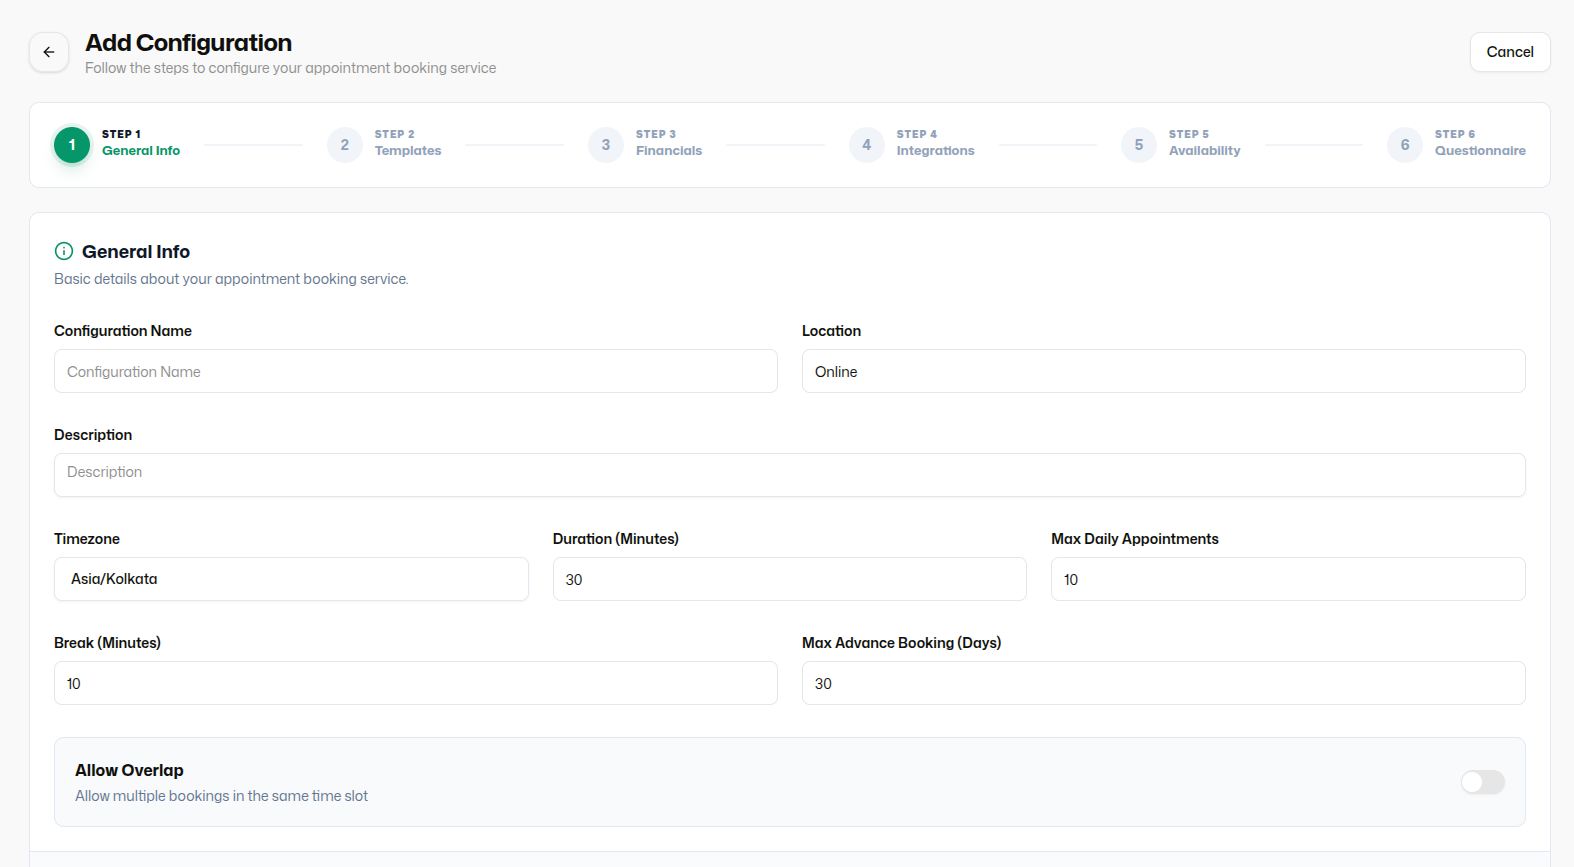Focus the Max Daily Appointments field
This screenshot has height=867, width=1574.
(x=1288, y=579)
